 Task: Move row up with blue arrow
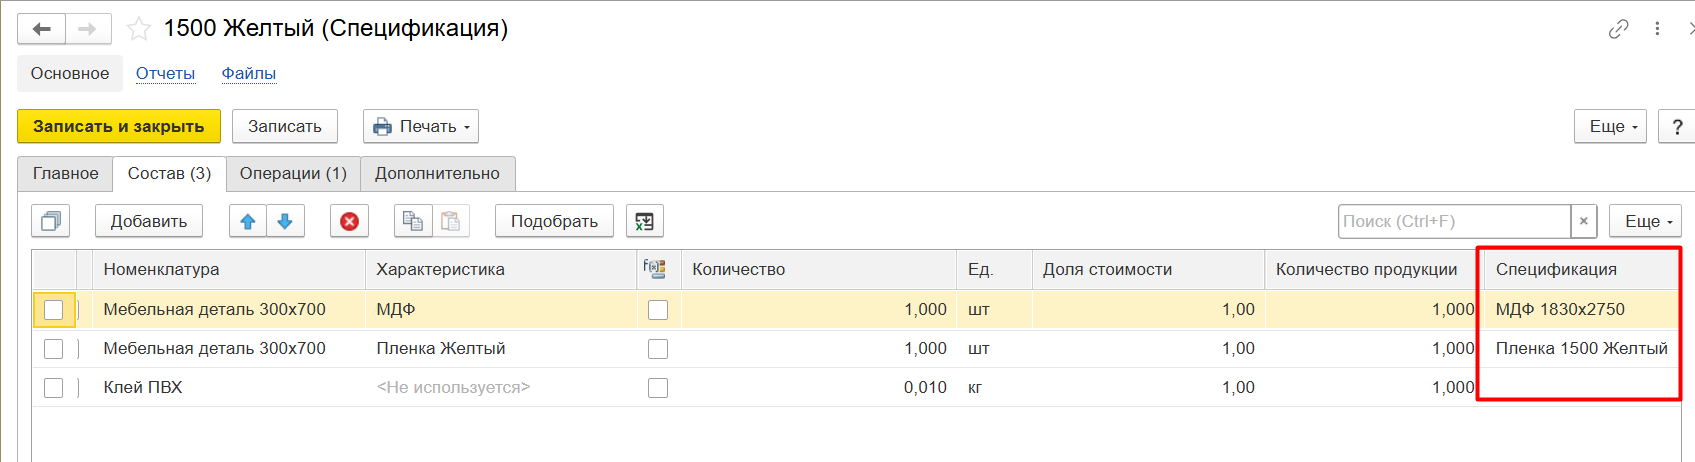coord(248,221)
